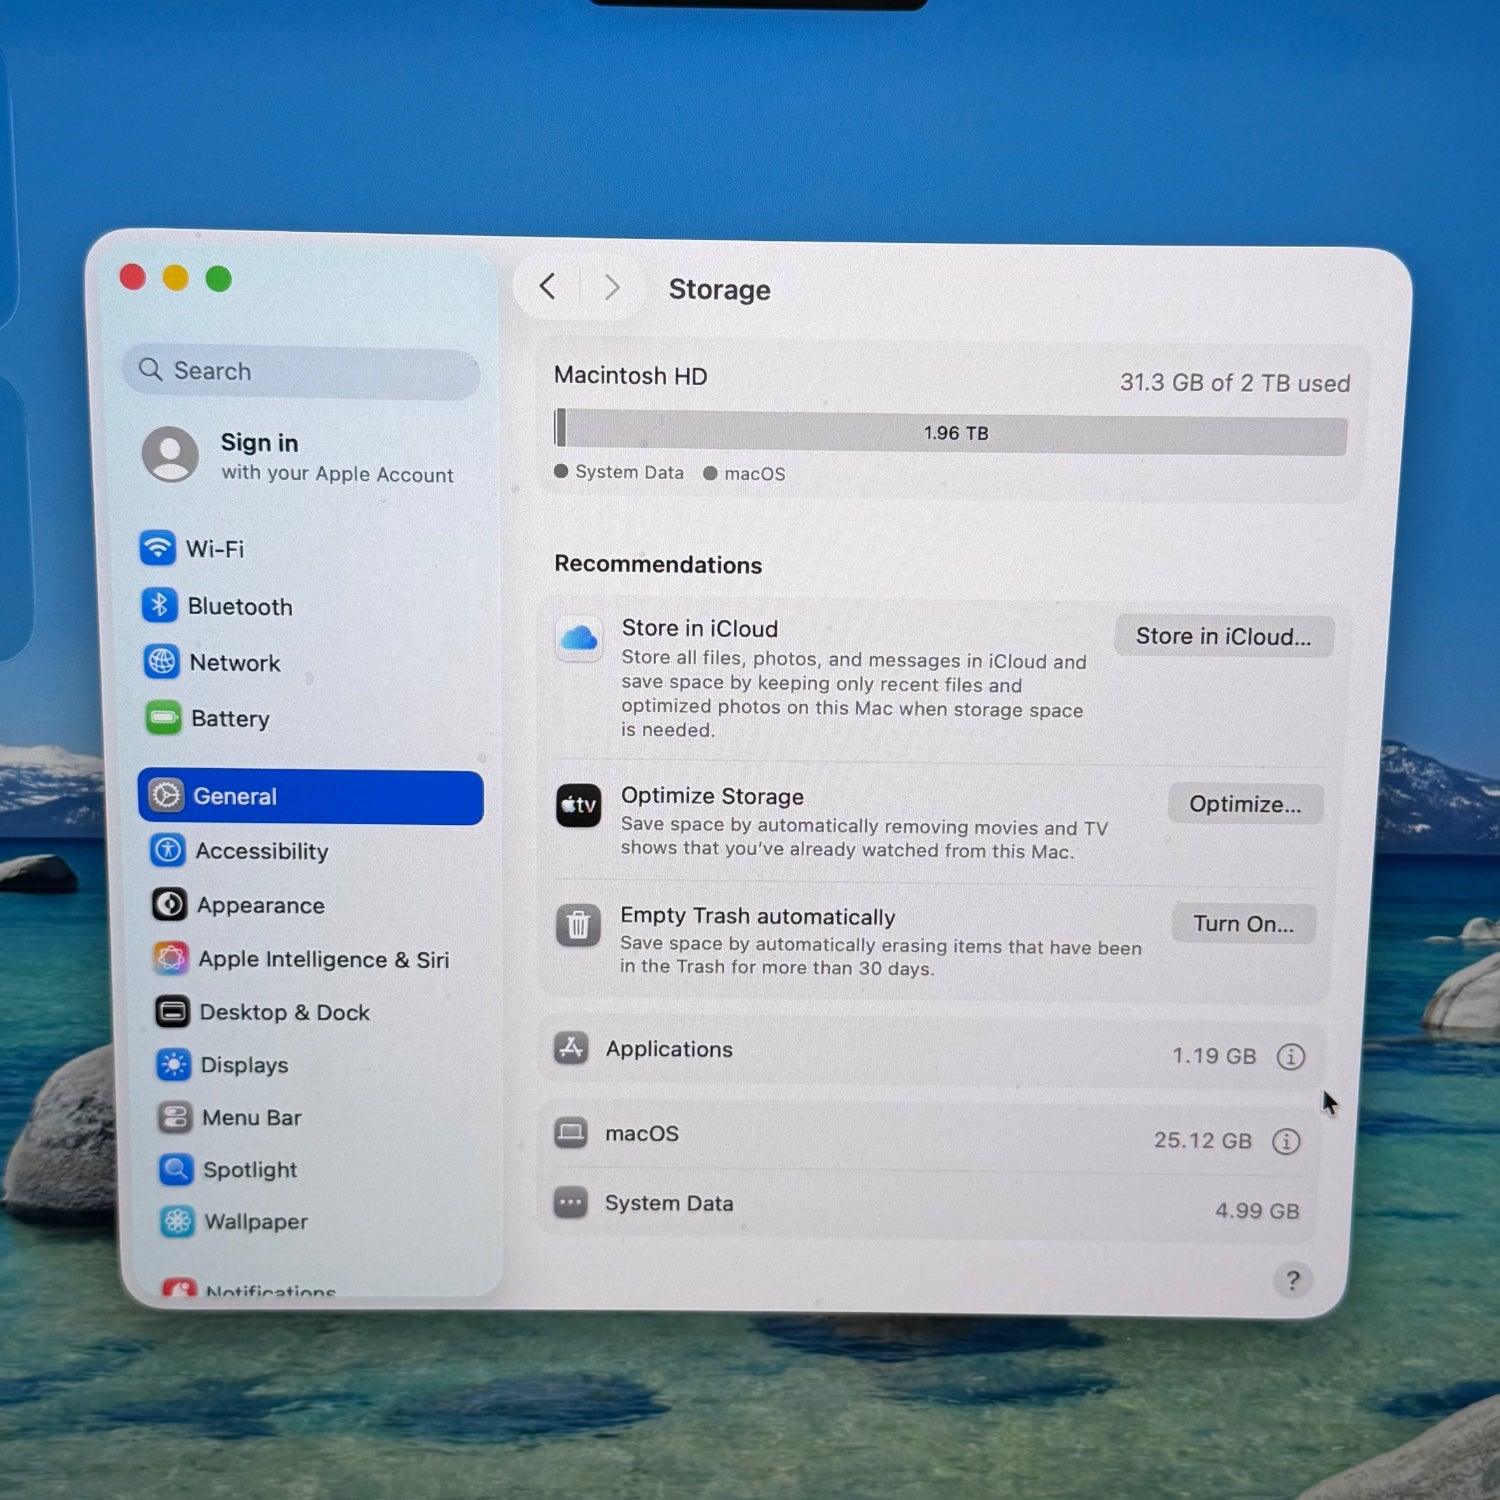Click the "31.3 GB of 2 TB used" text
Viewport: 1500px width, 1500px height.
(1235, 383)
